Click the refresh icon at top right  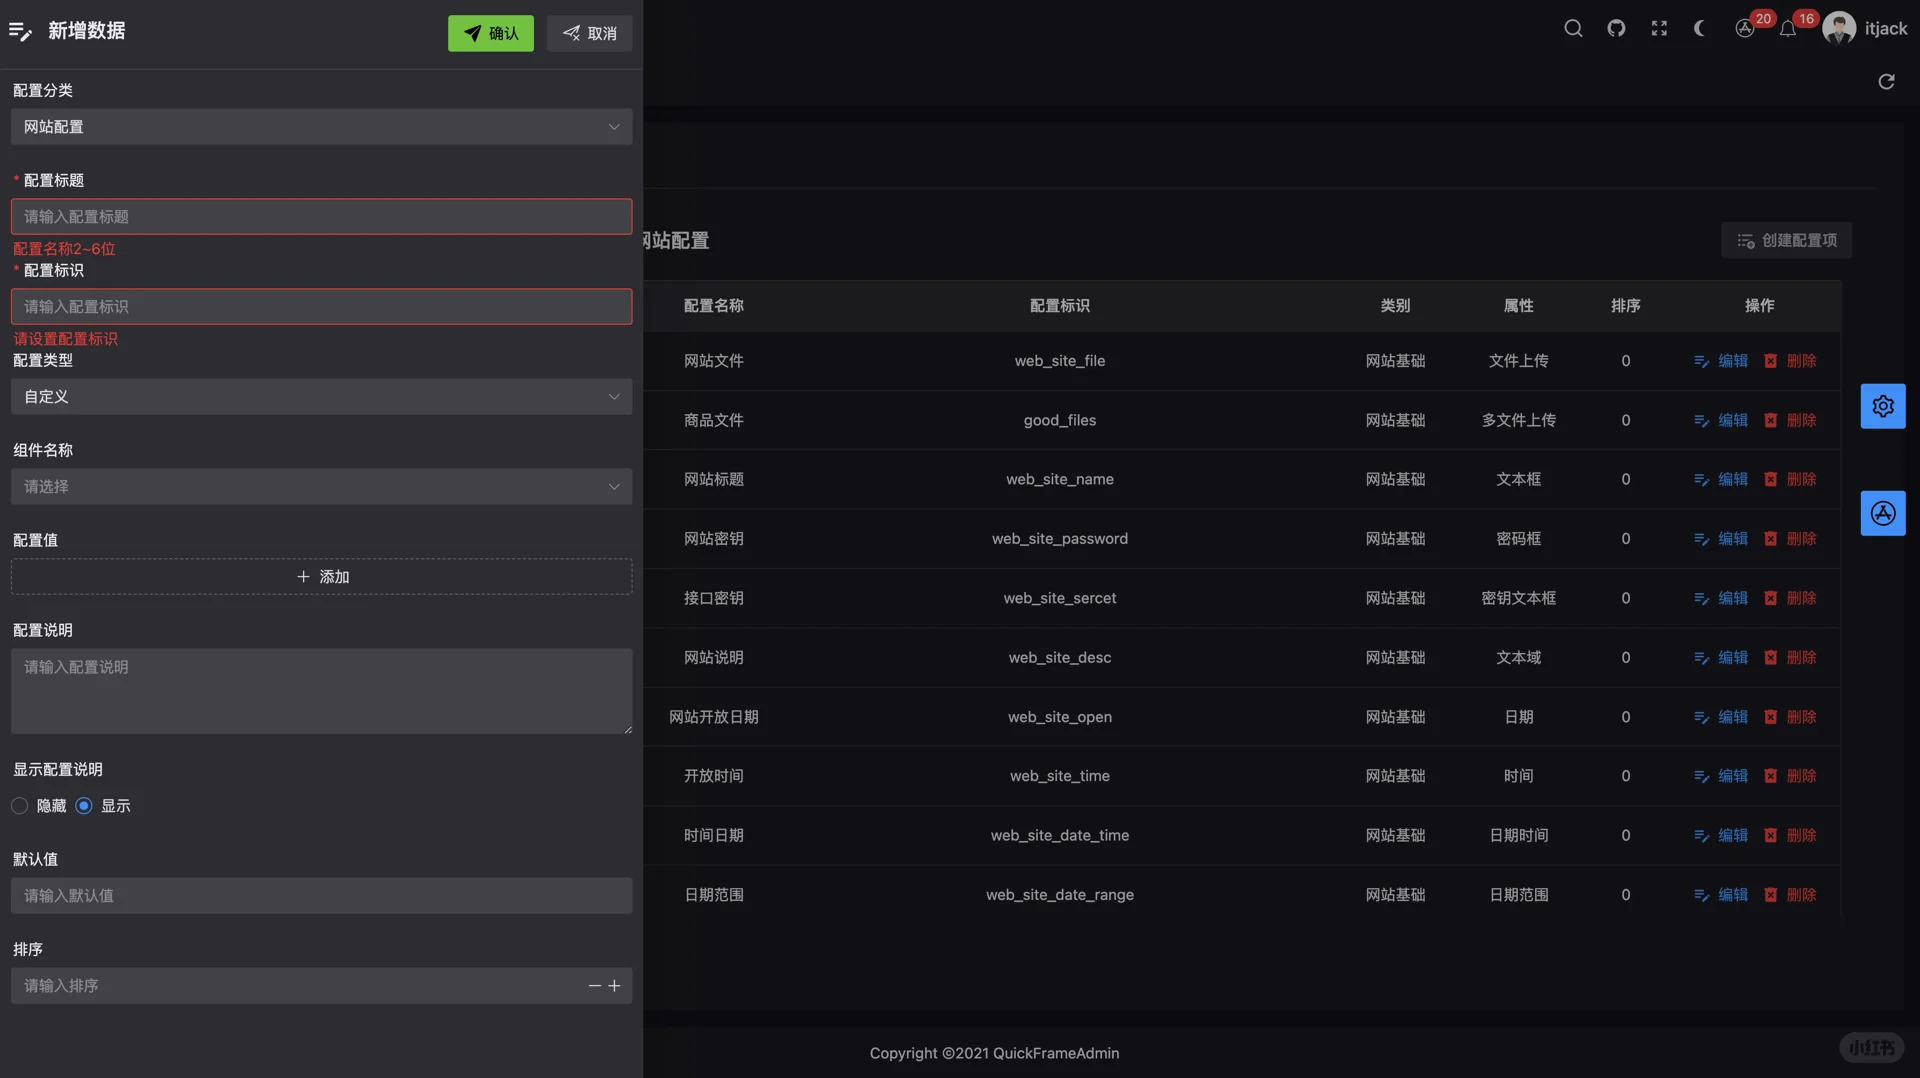[x=1886, y=81]
